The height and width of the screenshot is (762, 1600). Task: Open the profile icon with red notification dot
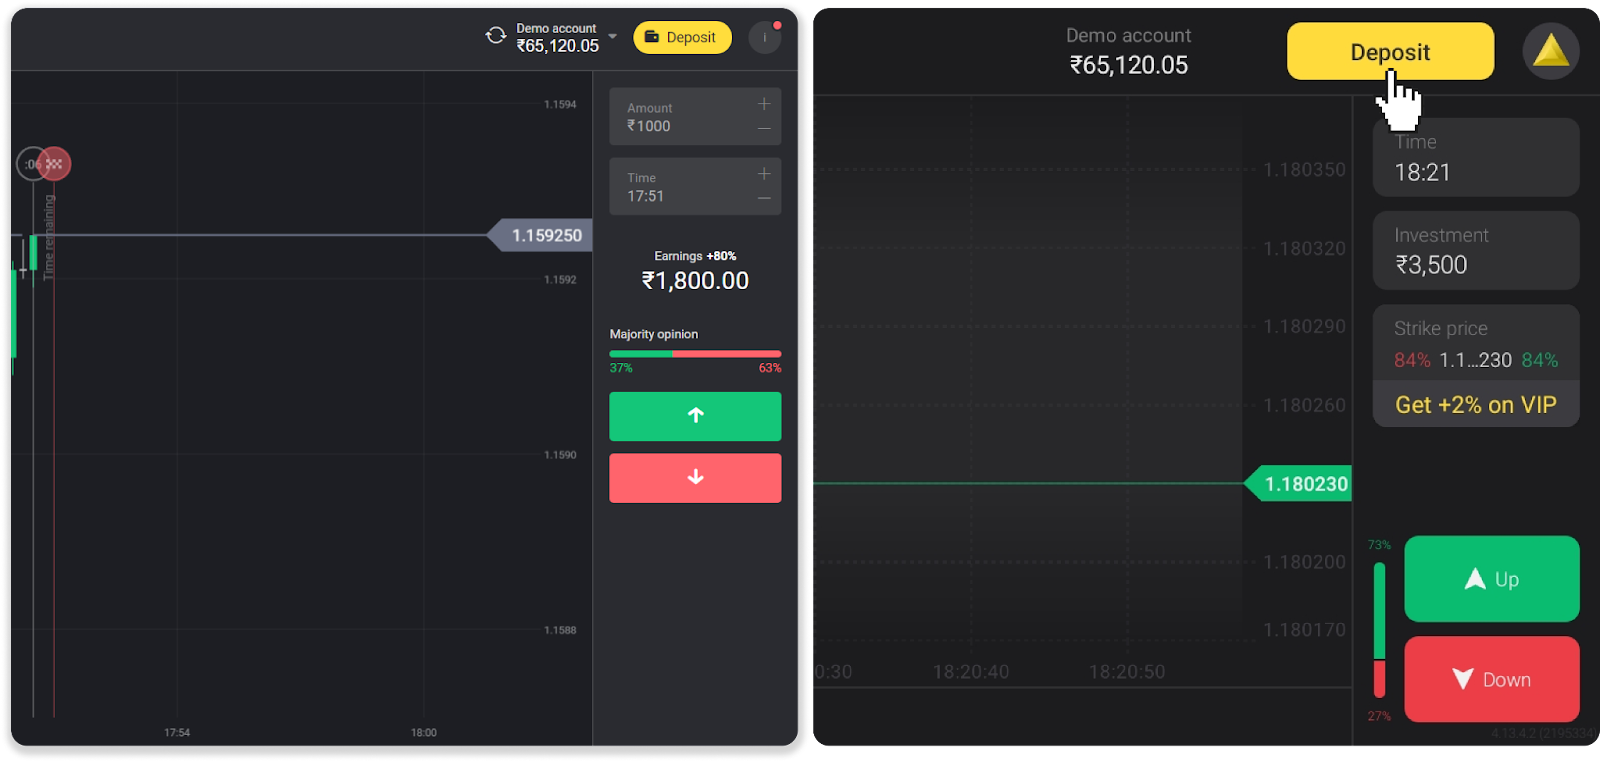point(764,38)
